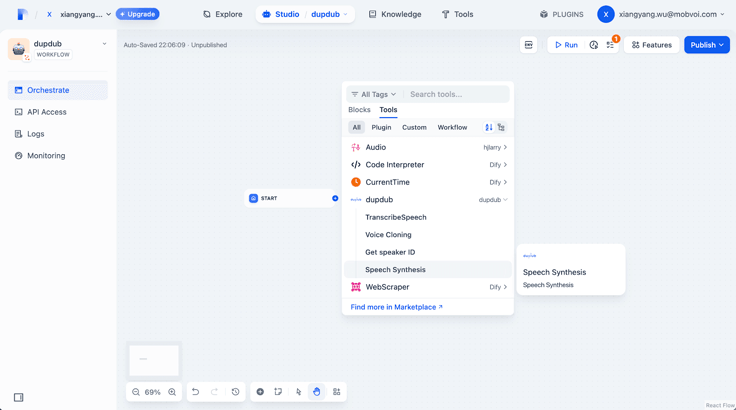
Task: Zoom out the canvas with magnifier minus
Action: 136,392
